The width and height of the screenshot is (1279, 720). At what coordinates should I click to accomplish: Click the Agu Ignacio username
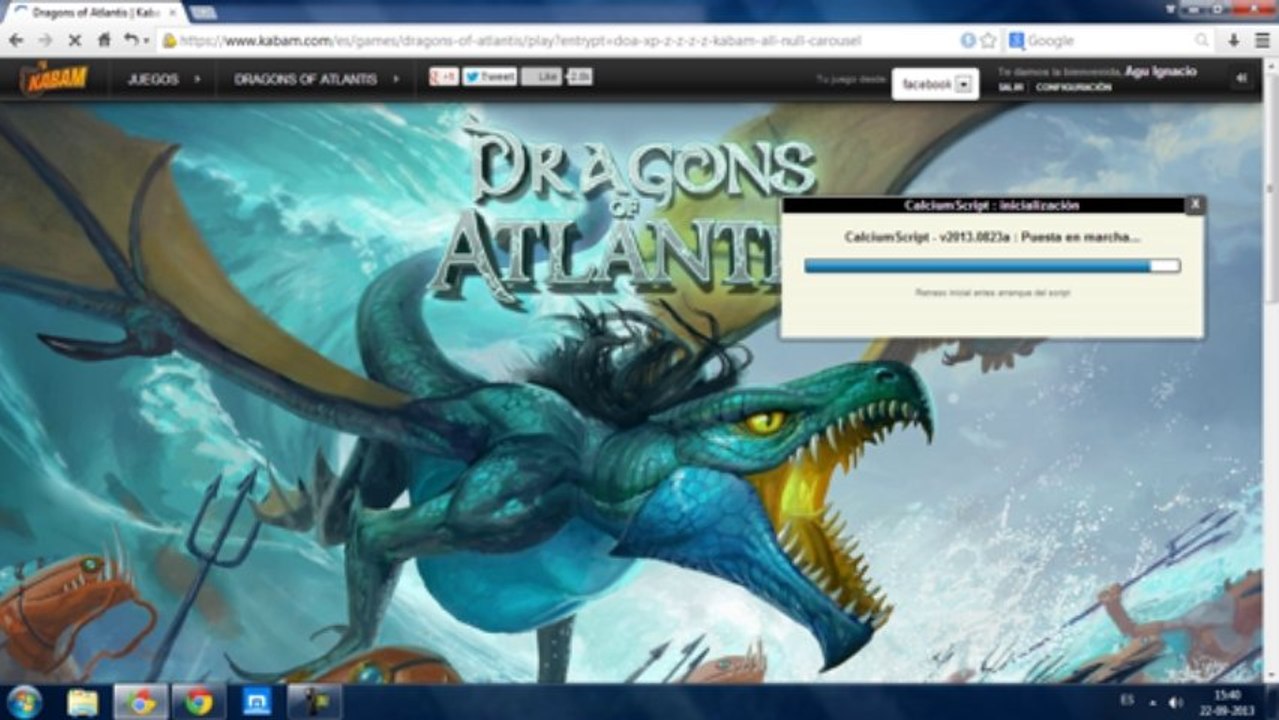[1160, 72]
